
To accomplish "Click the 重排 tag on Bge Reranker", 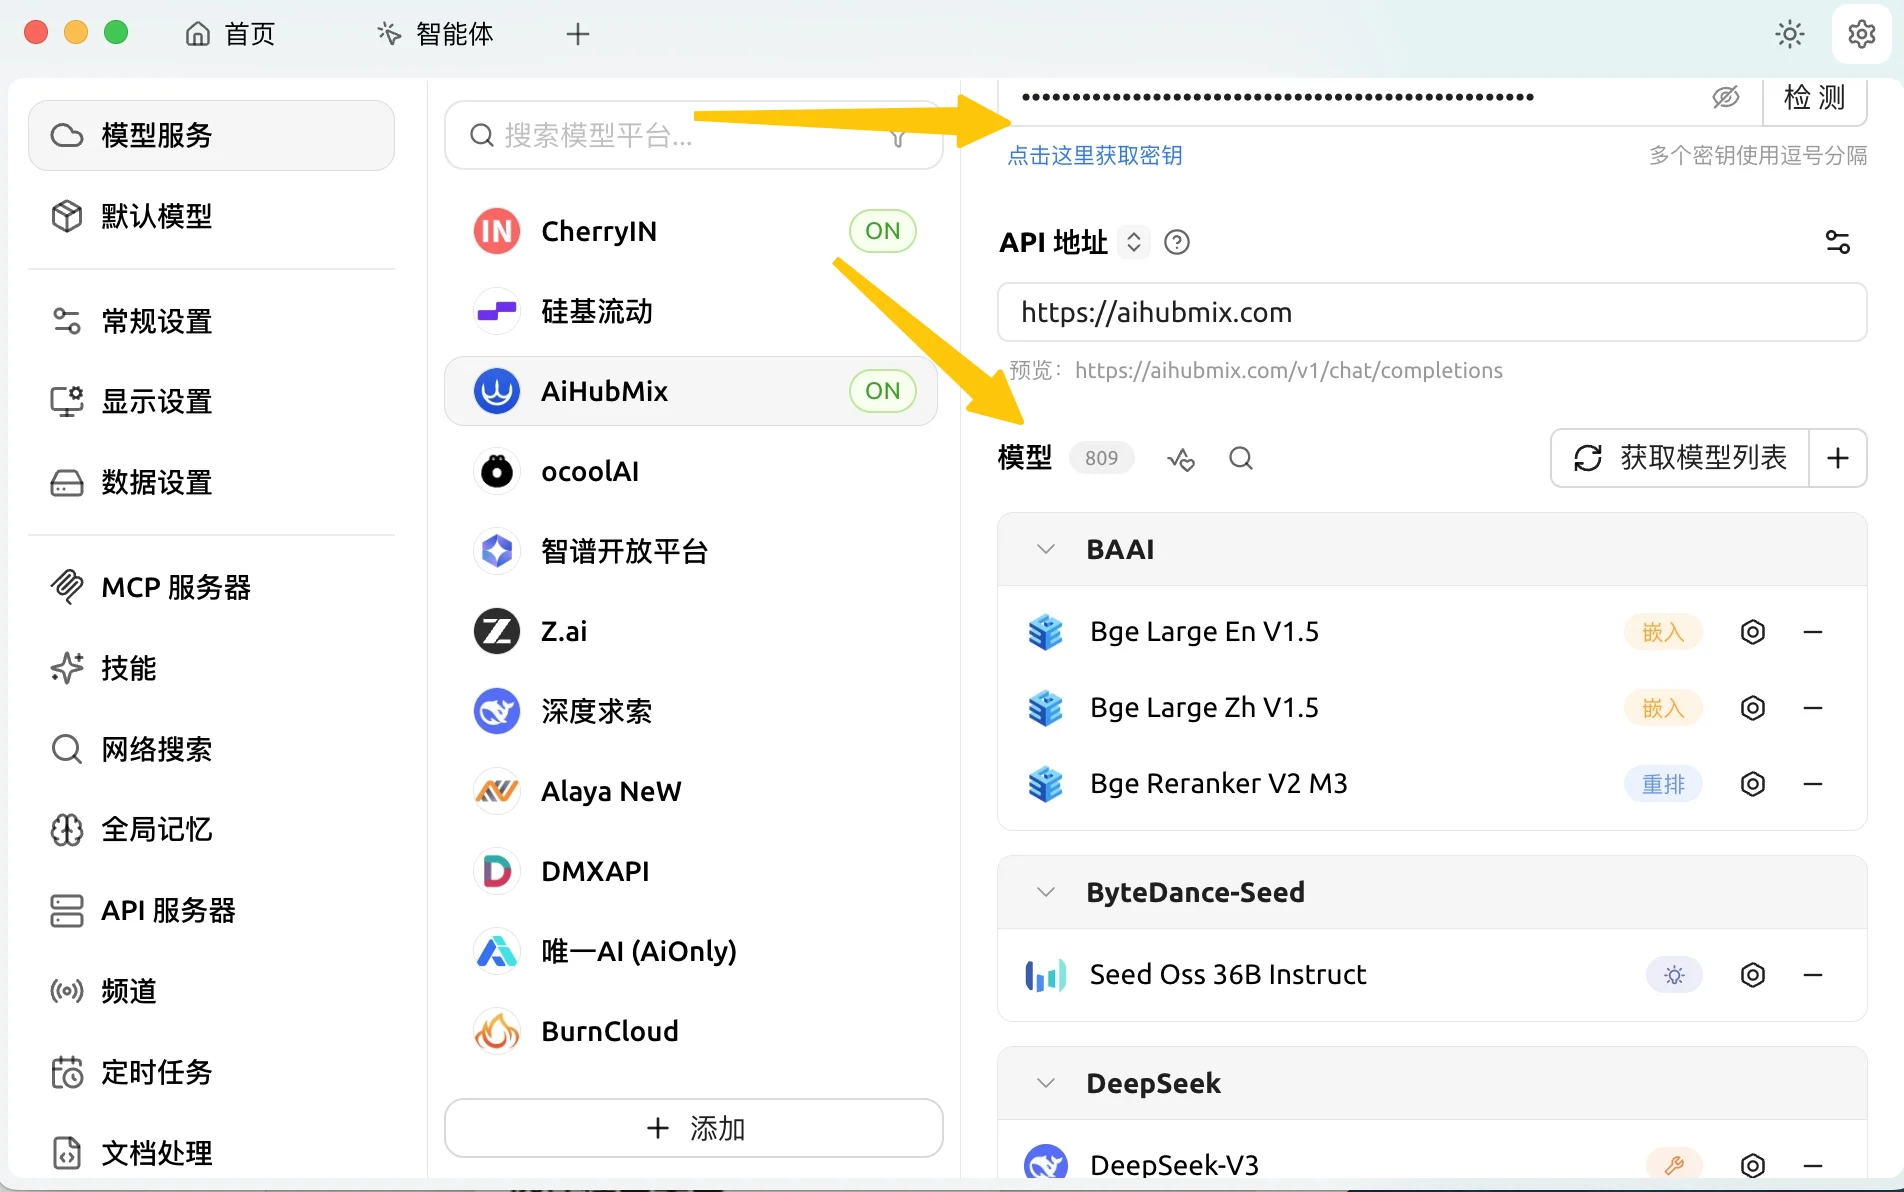I will tap(1663, 784).
